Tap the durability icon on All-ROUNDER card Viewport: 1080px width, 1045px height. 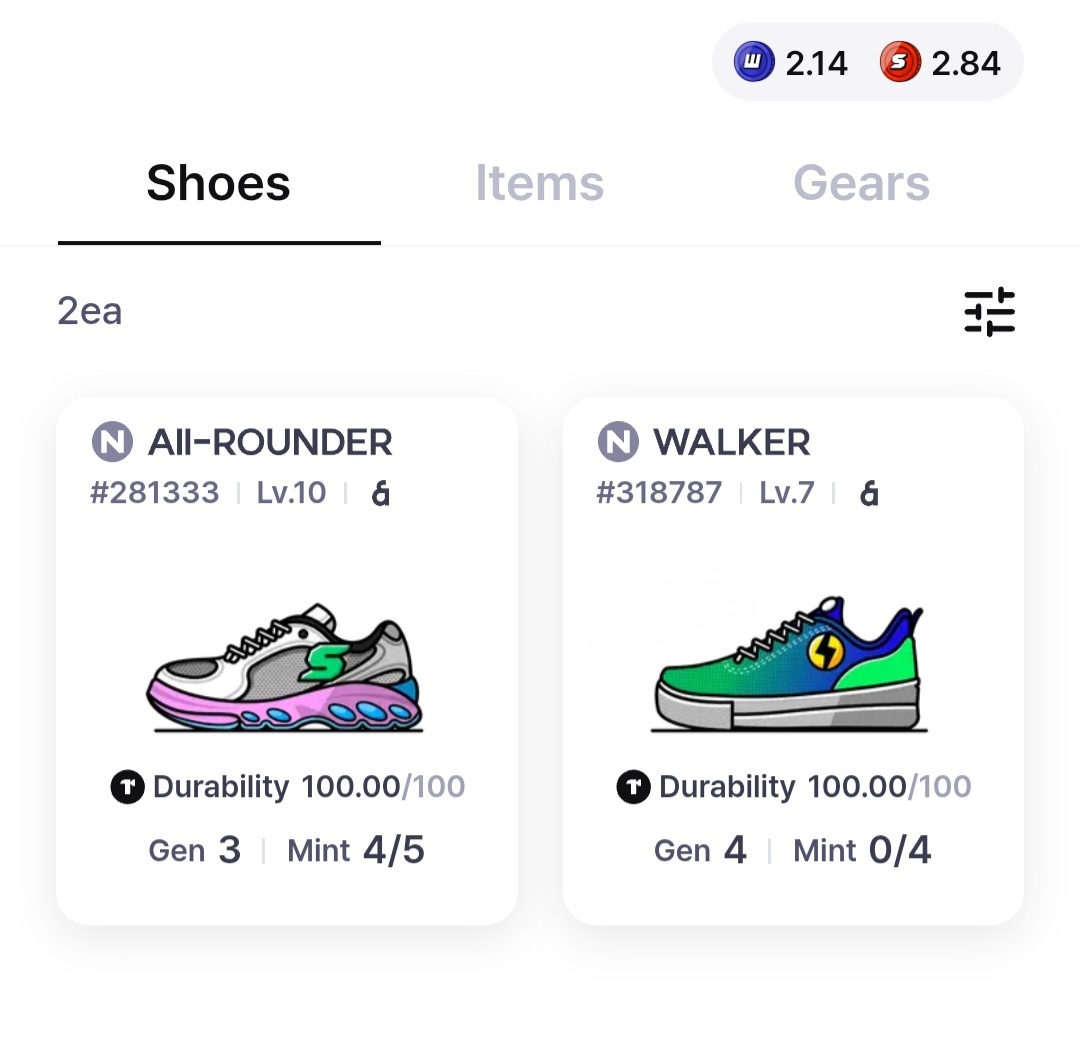128,787
